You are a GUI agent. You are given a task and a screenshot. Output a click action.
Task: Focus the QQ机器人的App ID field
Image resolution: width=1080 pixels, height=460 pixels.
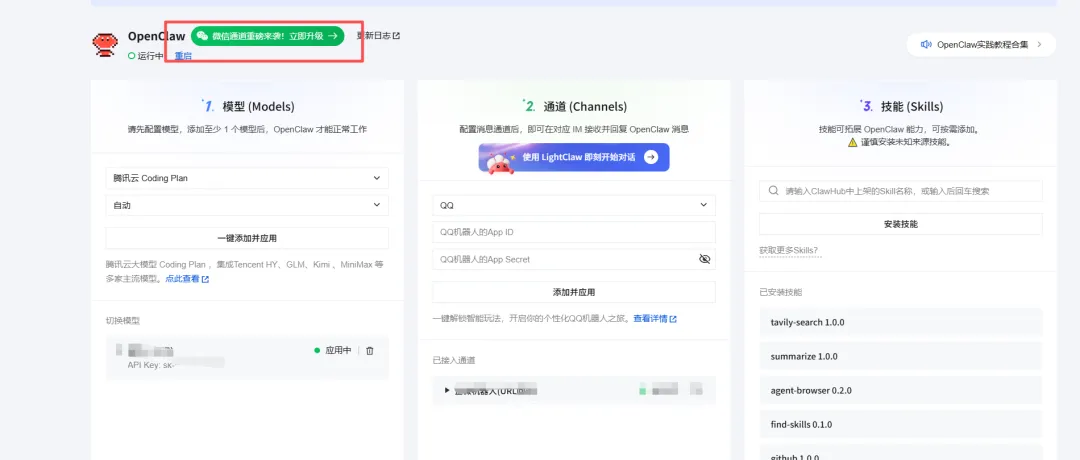[x=574, y=232]
